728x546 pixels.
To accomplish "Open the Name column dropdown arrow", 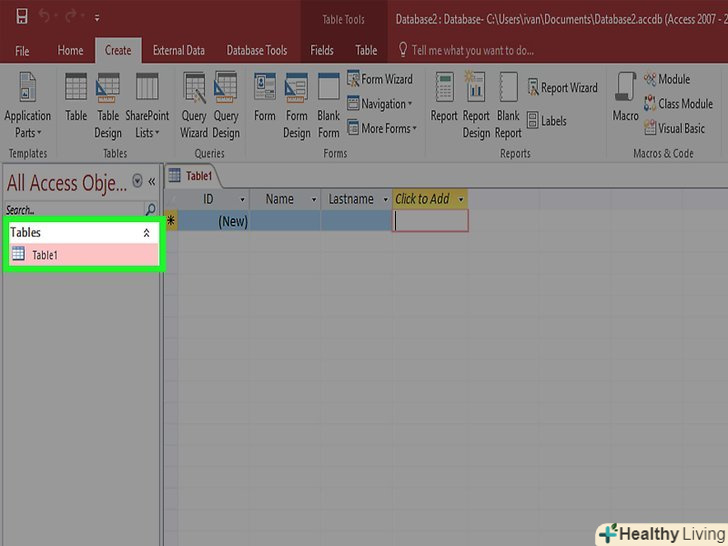I will coord(314,200).
